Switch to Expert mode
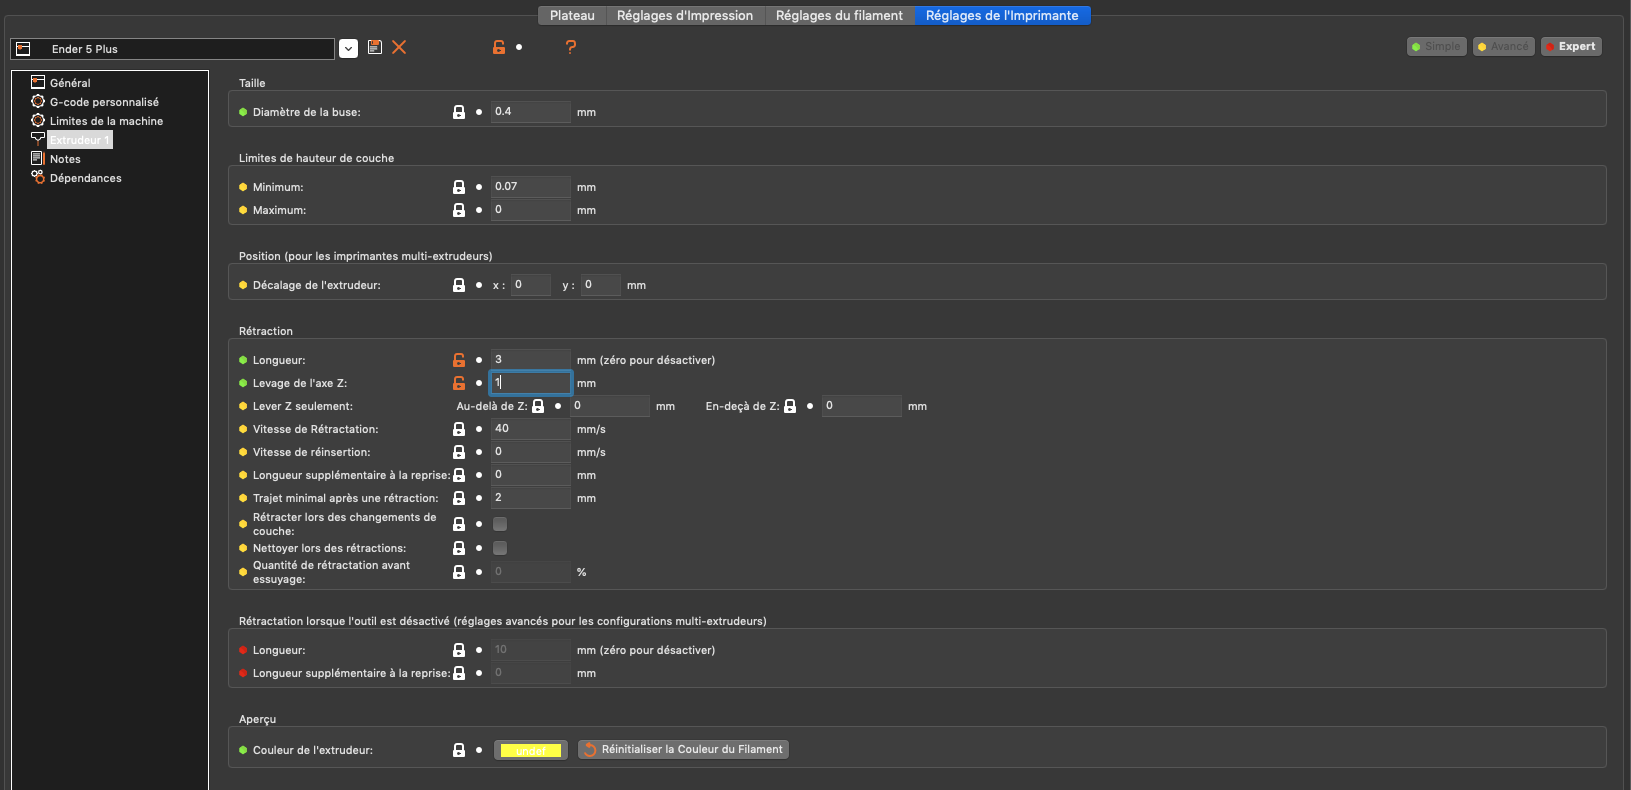1631x790 pixels. coord(1571,47)
